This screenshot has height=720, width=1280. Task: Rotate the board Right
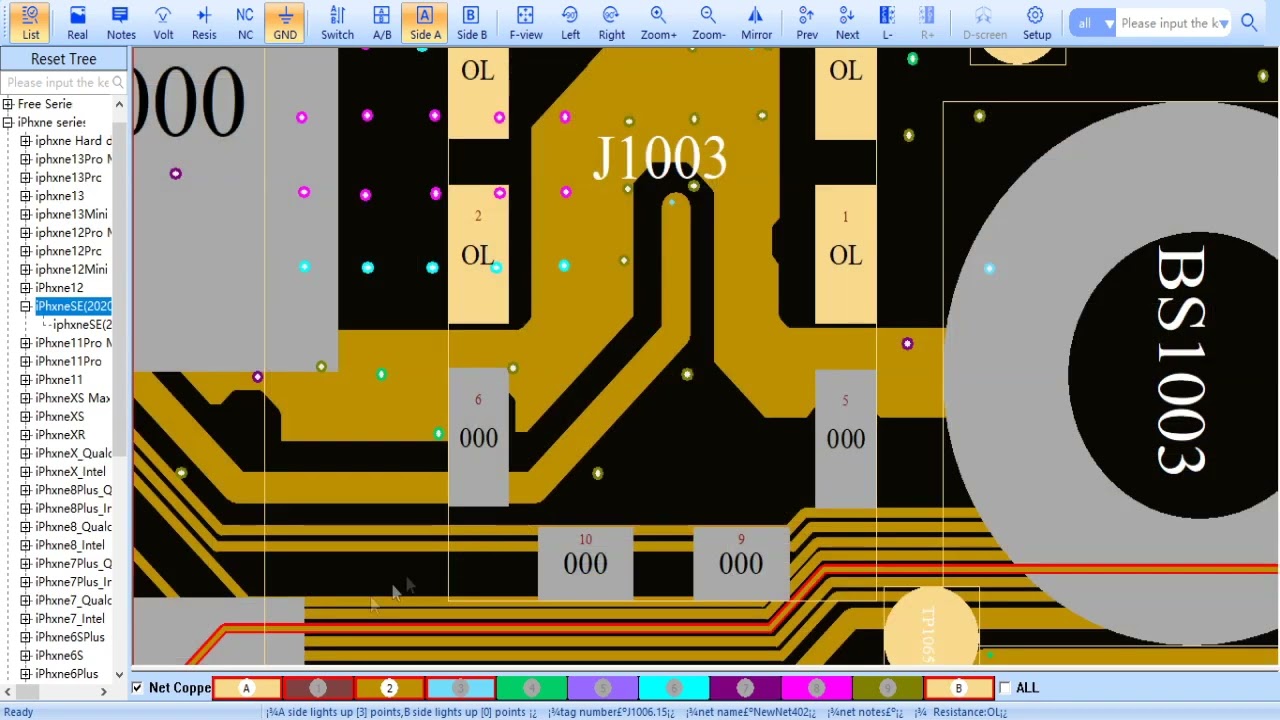[611, 22]
